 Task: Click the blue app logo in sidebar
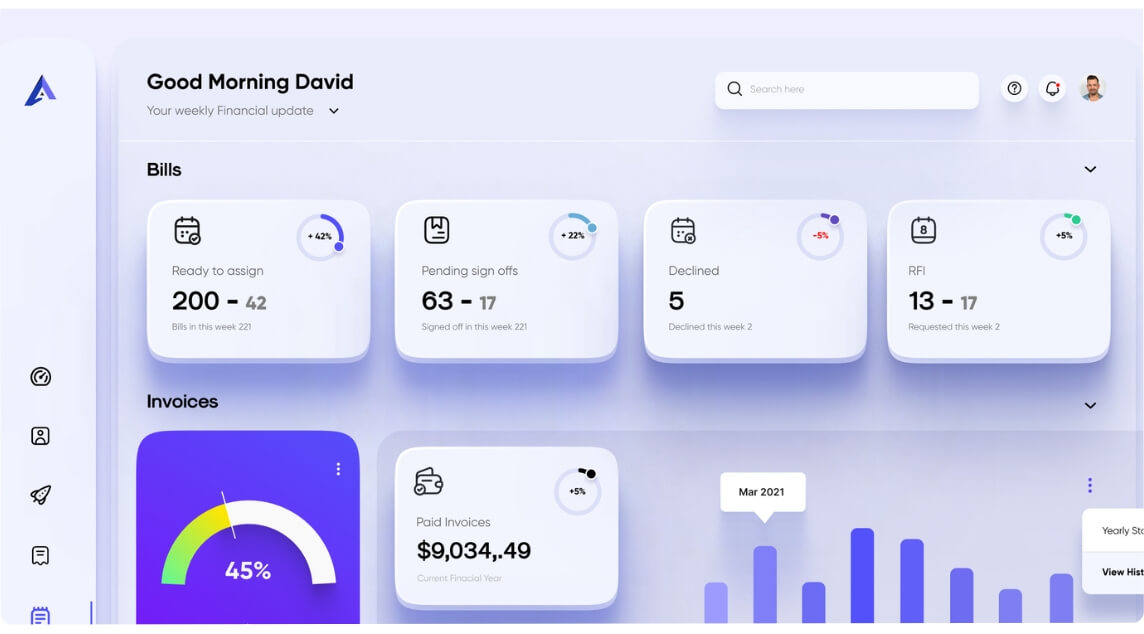(40, 91)
